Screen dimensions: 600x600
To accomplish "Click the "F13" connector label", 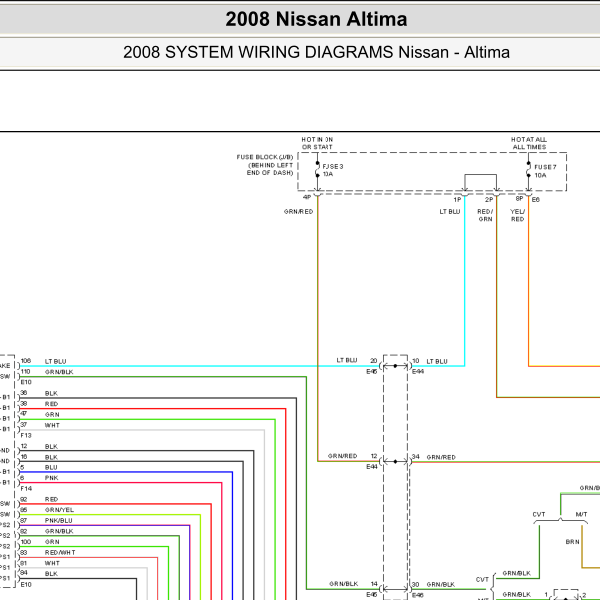I will pyautogui.click(x=26, y=435).
